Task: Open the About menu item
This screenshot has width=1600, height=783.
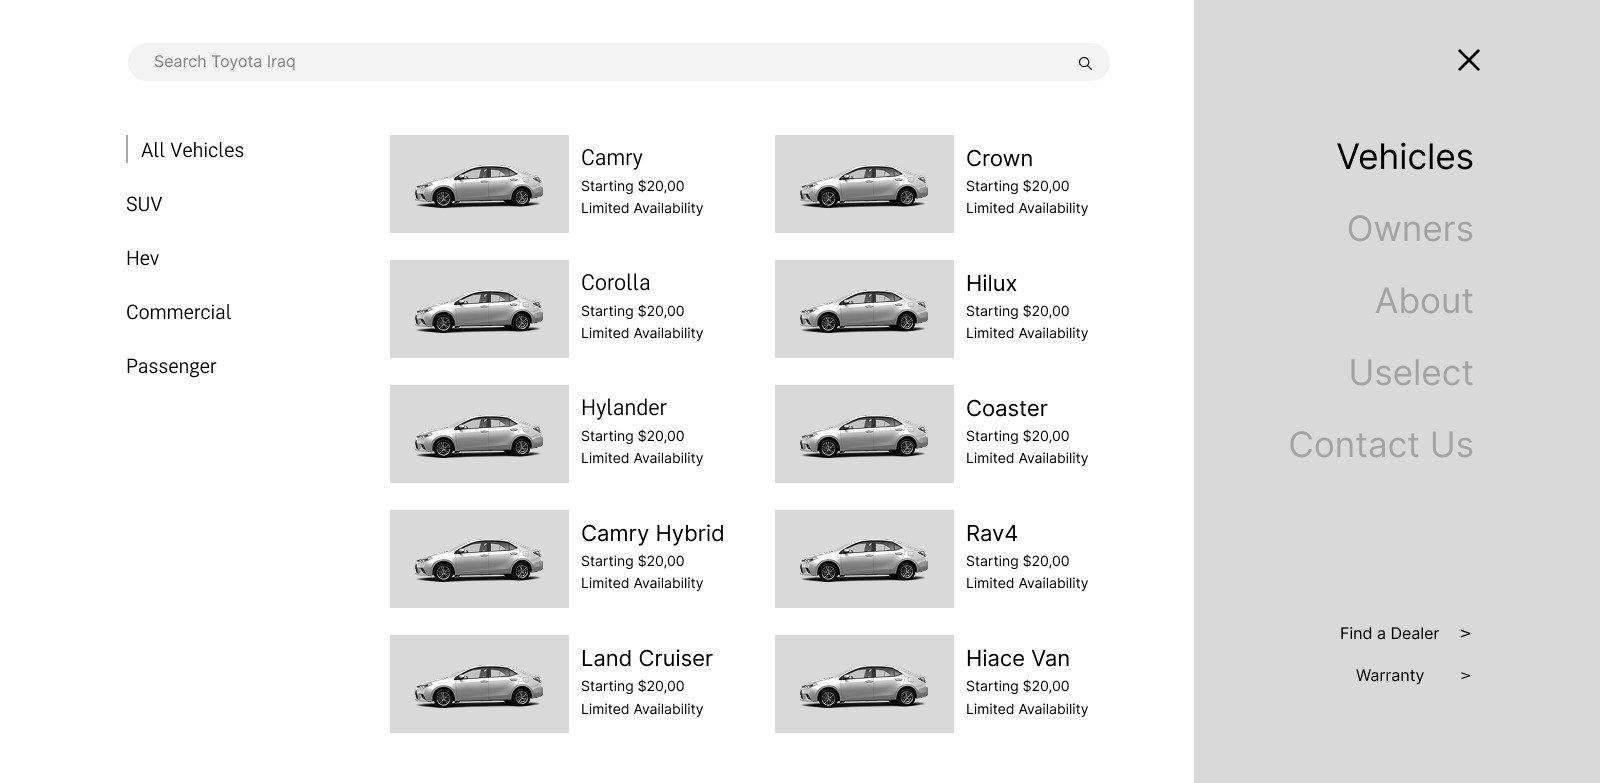Action: click(1424, 301)
